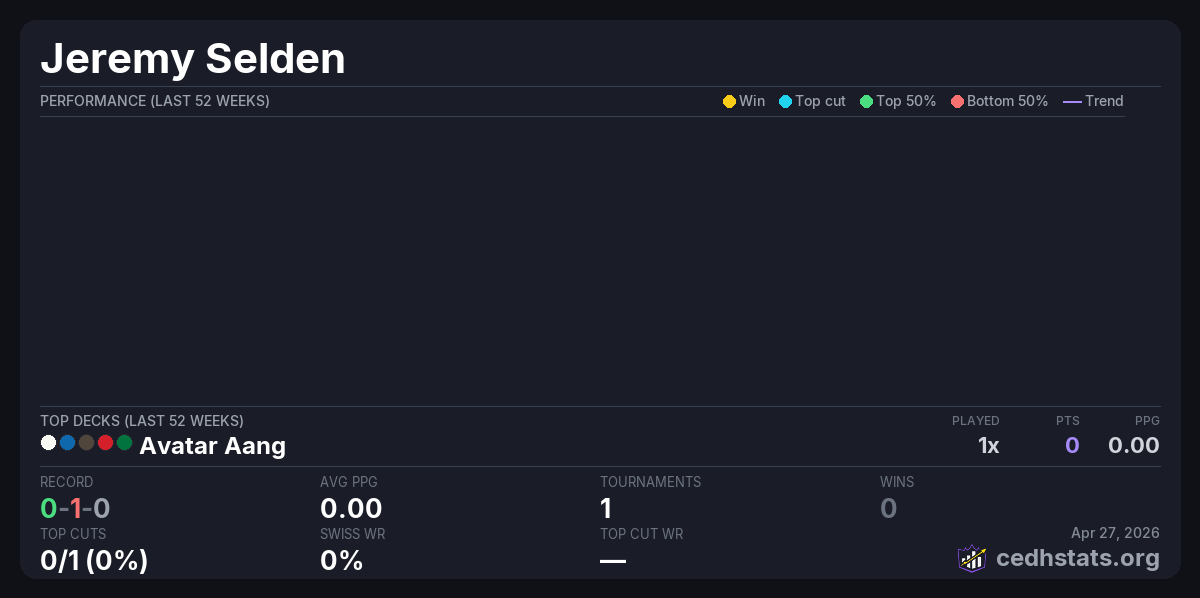Click the red mana symbol
This screenshot has width=1200, height=598.
point(105,442)
